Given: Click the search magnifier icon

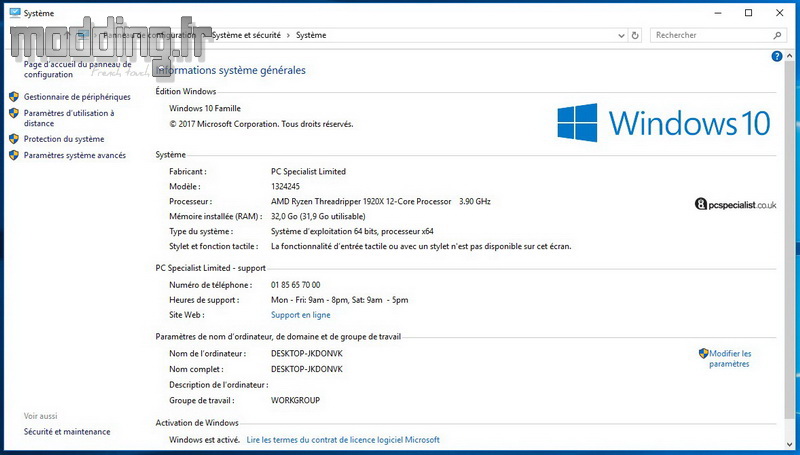Looking at the screenshot, I should [777, 35].
